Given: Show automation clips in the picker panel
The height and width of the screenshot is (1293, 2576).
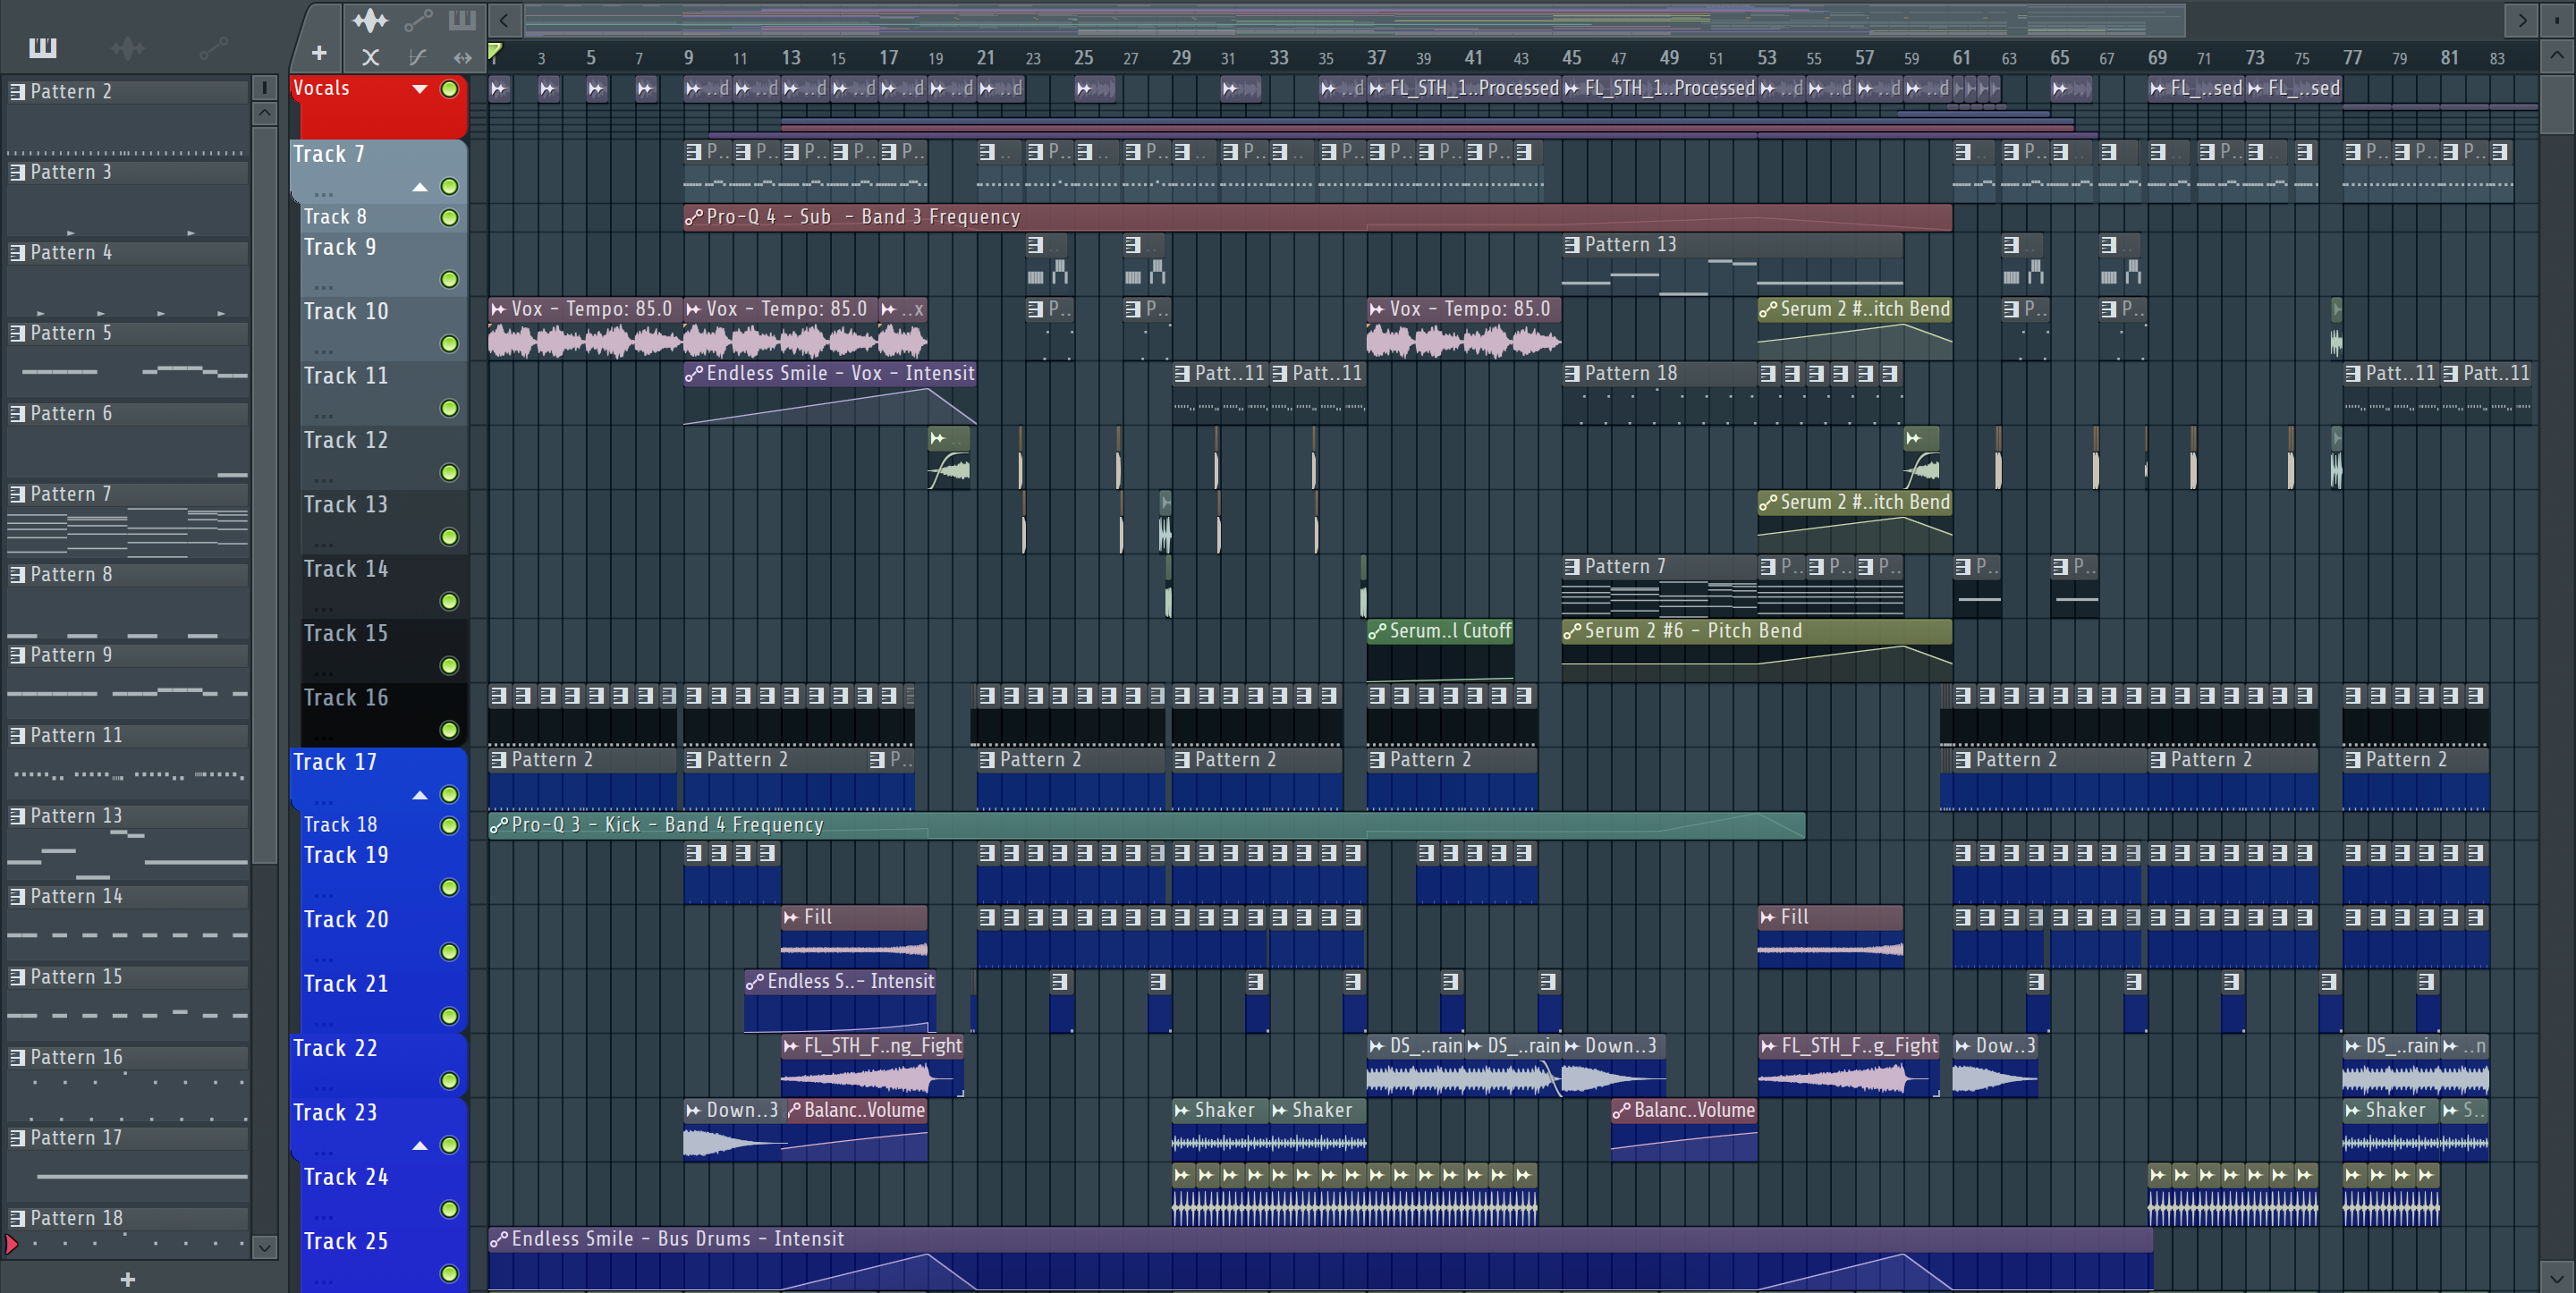Looking at the screenshot, I should click(213, 47).
